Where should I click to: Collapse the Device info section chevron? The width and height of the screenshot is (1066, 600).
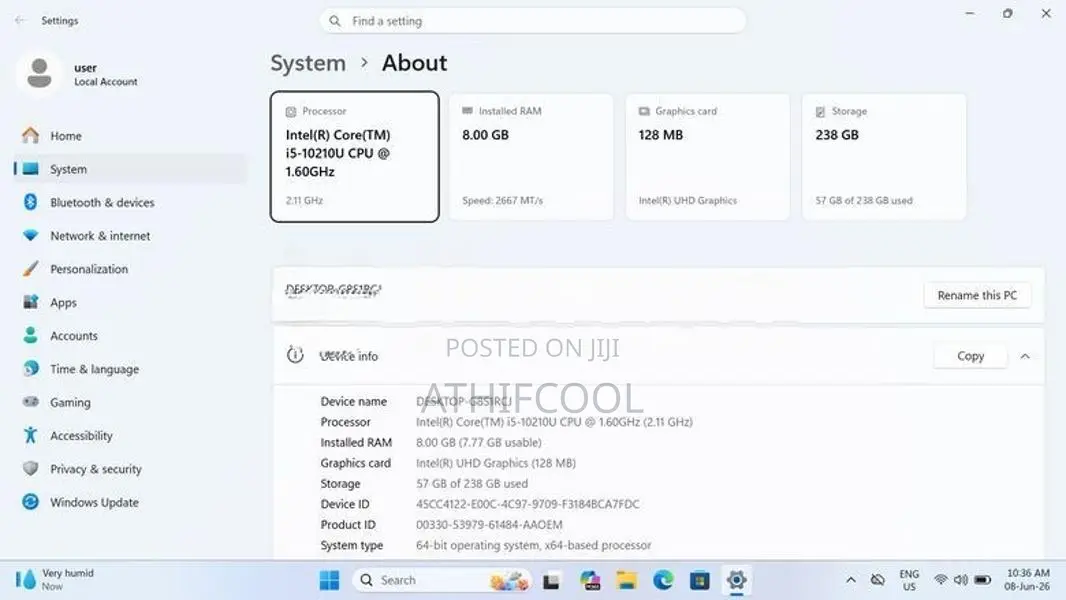(1025, 356)
